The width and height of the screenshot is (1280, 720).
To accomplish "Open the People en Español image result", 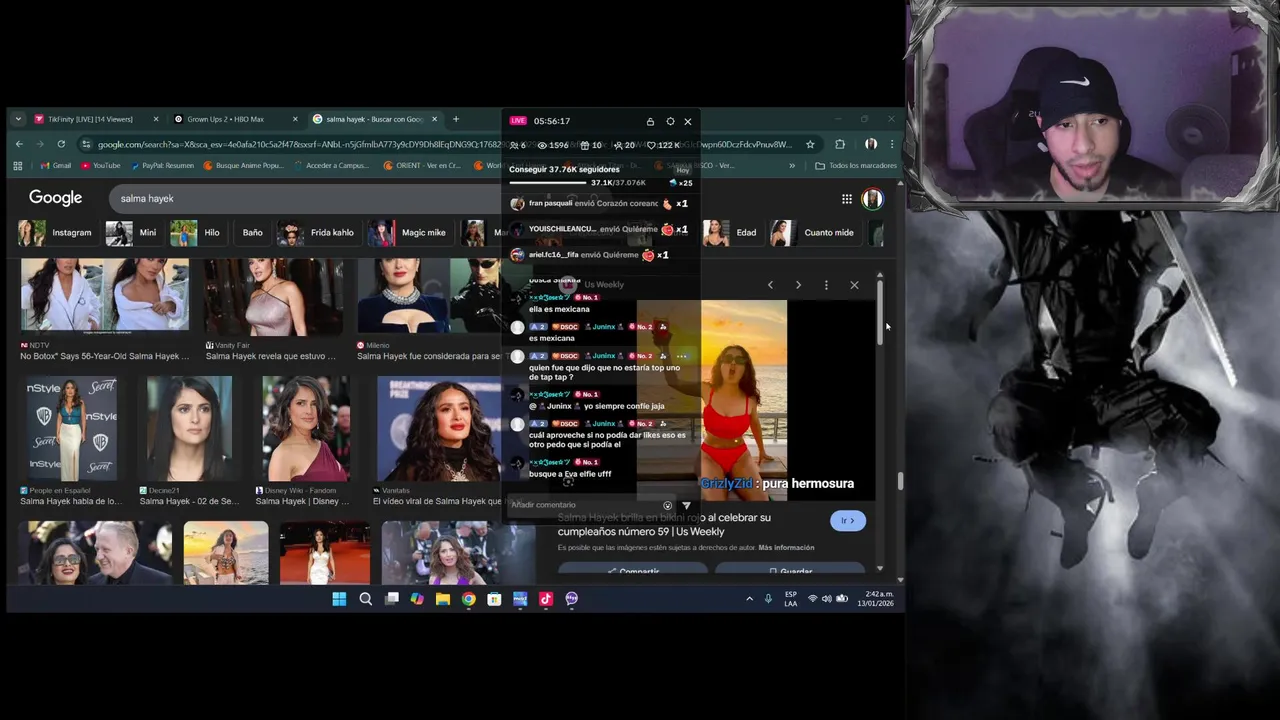I will [x=71, y=441].
